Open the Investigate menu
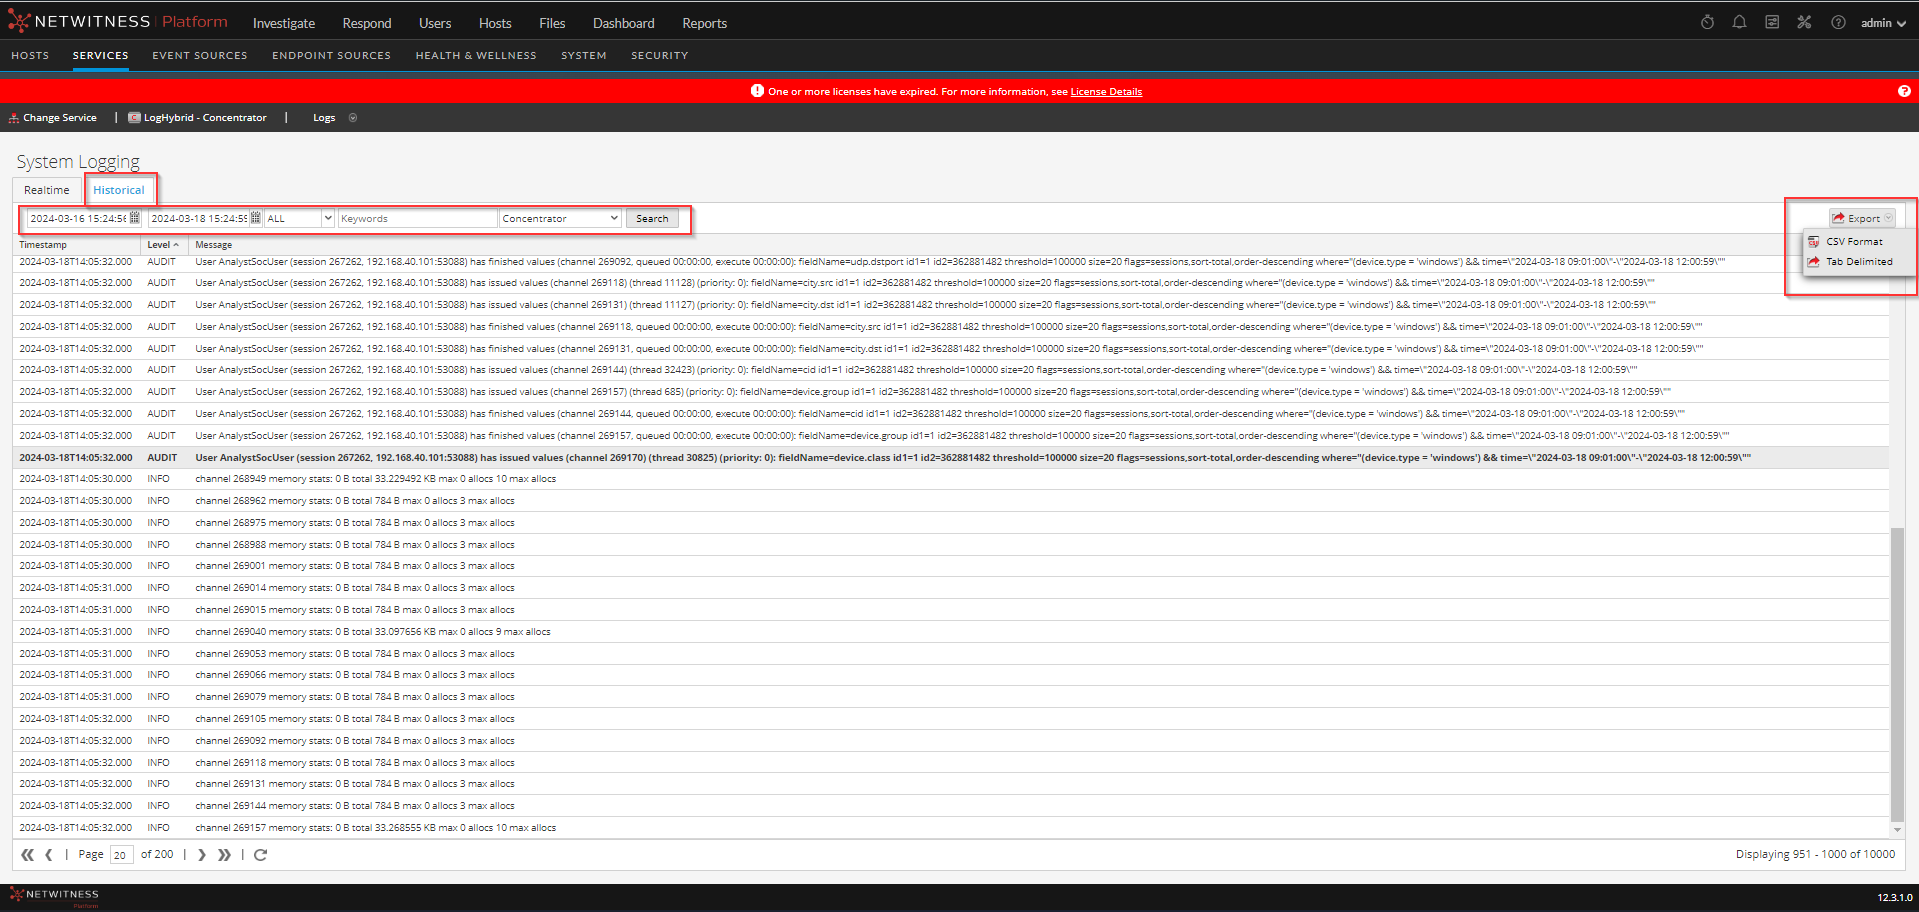 click(x=283, y=23)
